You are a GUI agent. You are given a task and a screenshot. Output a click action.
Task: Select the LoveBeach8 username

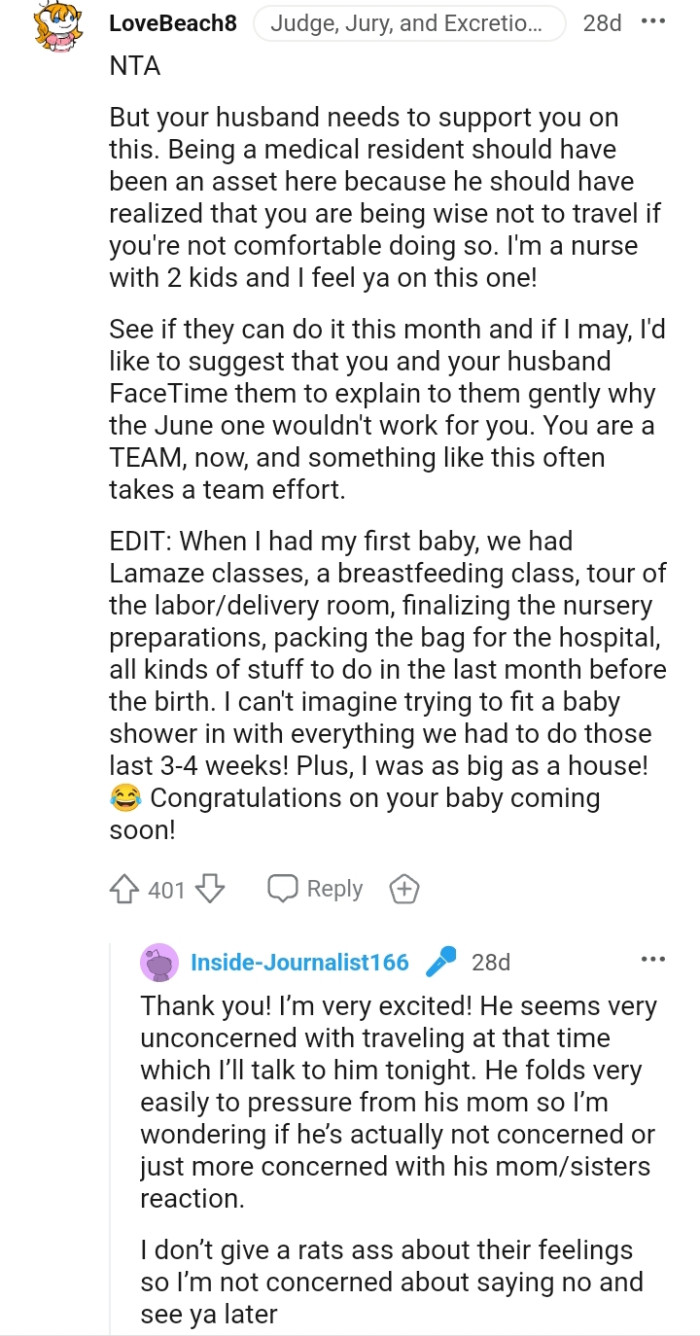click(x=172, y=23)
